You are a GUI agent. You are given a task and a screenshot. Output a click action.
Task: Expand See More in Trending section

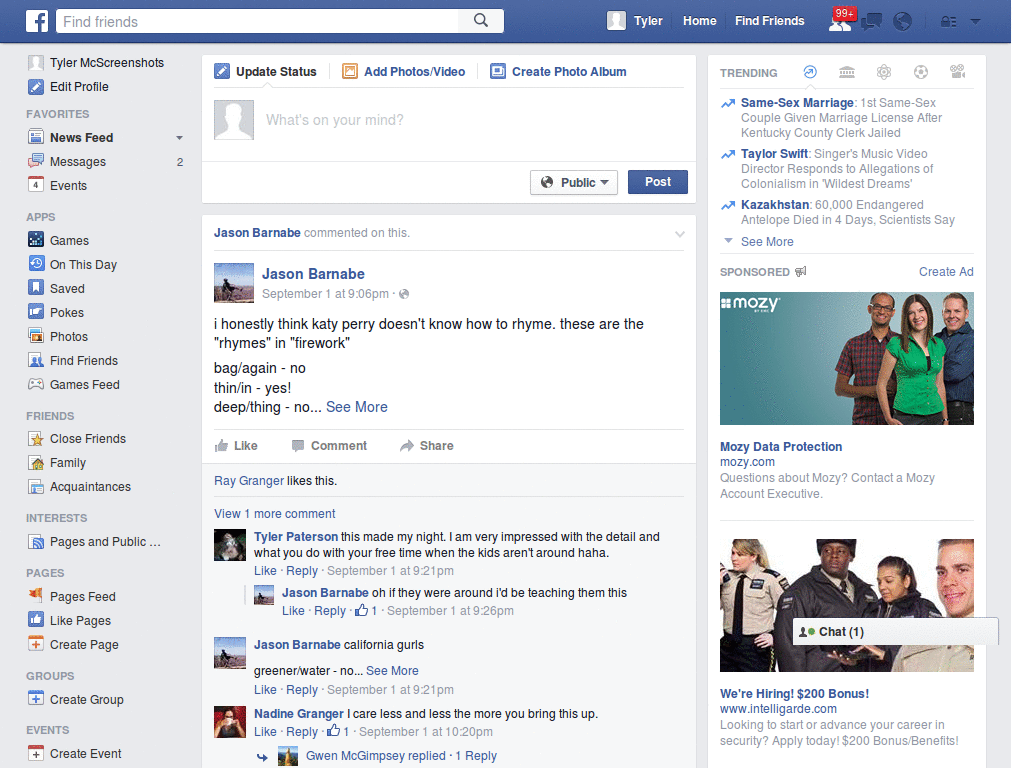[x=767, y=242]
